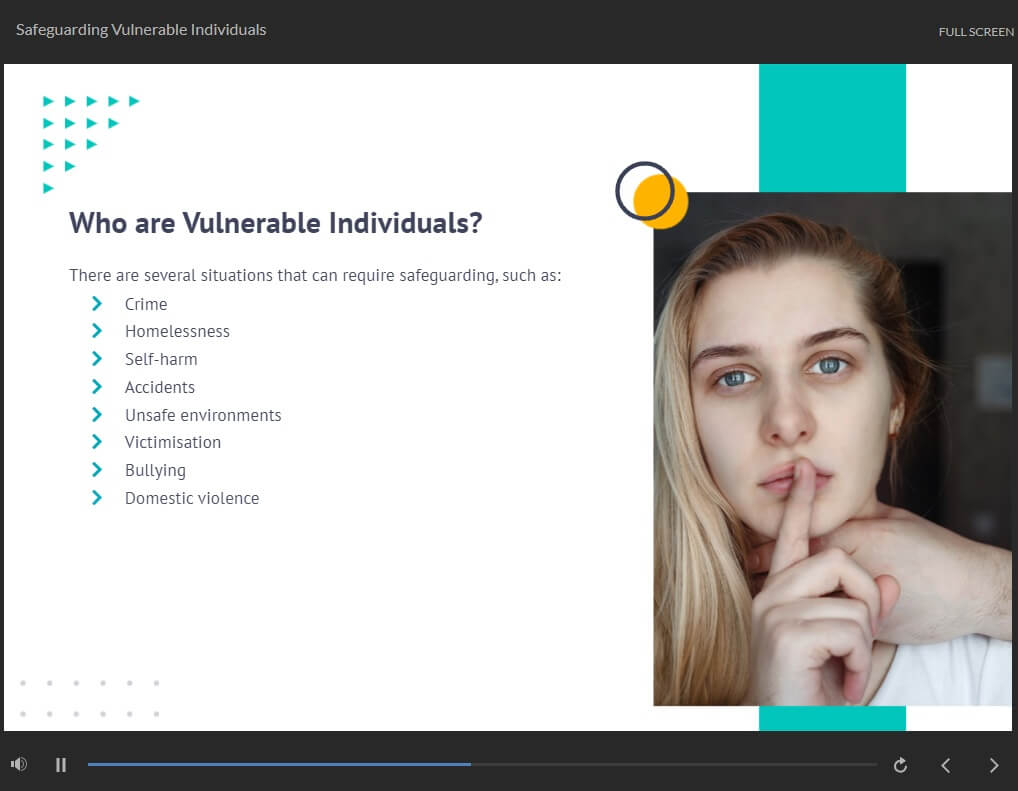This screenshot has width=1018, height=791.
Task: Click the sentence introducing safeguarding situations
Action: (315, 276)
